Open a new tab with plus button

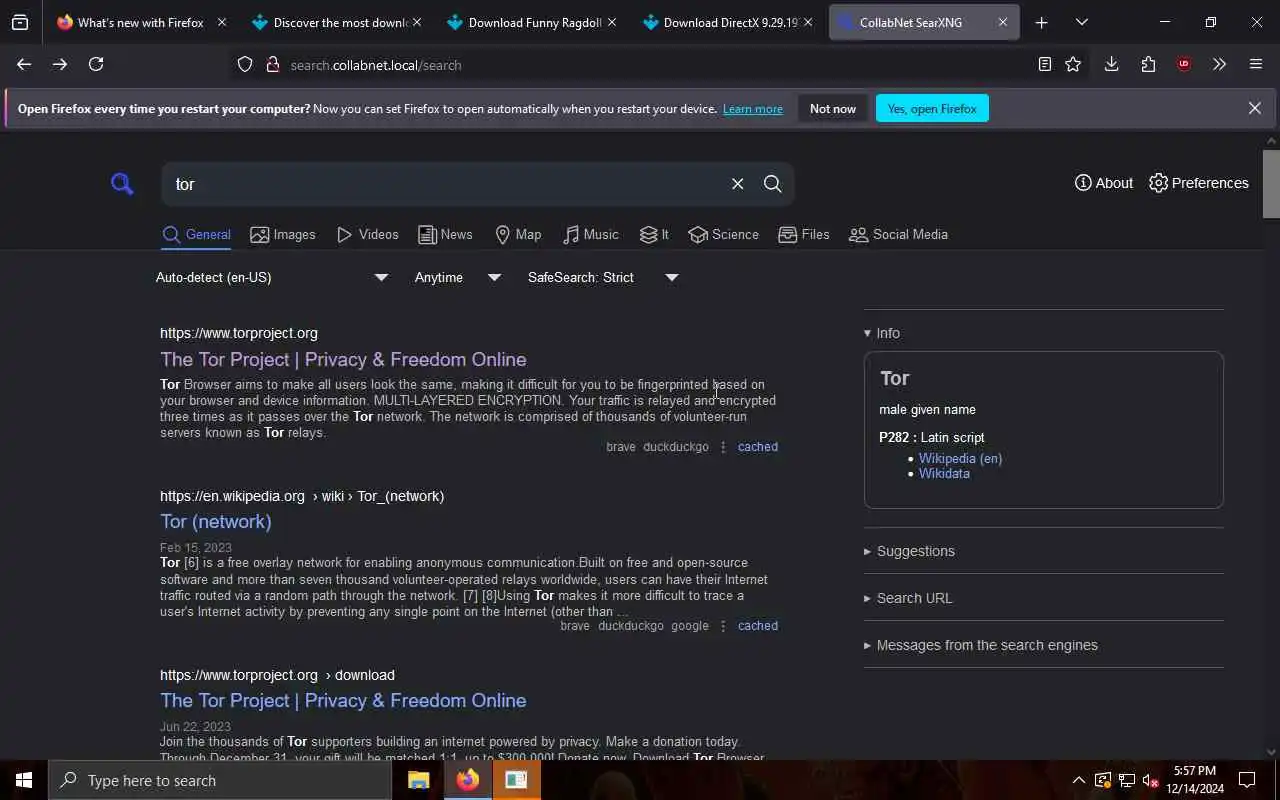click(1041, 22)
